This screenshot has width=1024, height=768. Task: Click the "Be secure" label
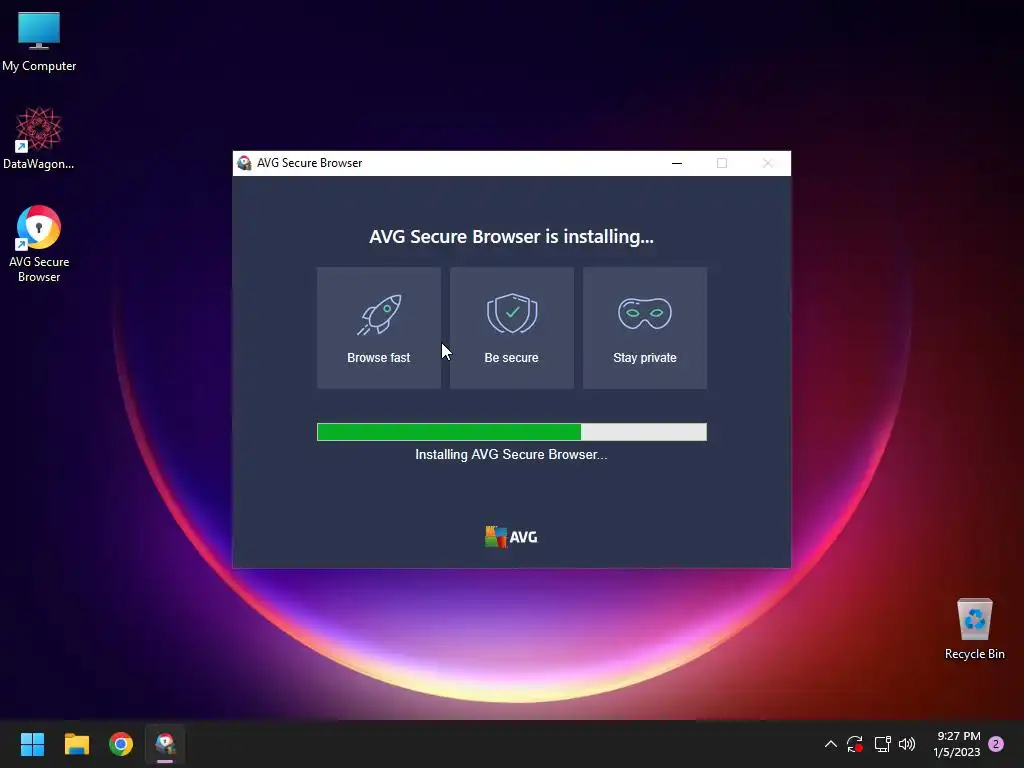(x=511, y=358)
